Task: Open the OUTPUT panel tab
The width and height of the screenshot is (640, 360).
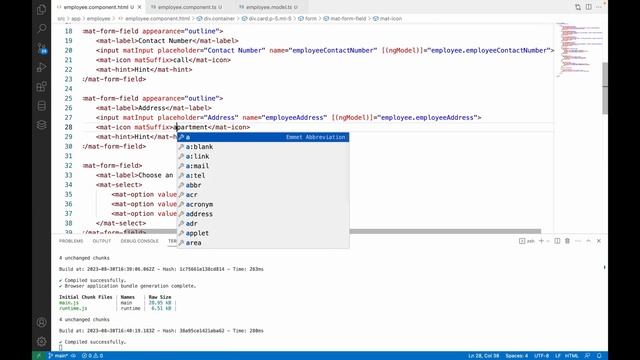Action: coord(102,241)
